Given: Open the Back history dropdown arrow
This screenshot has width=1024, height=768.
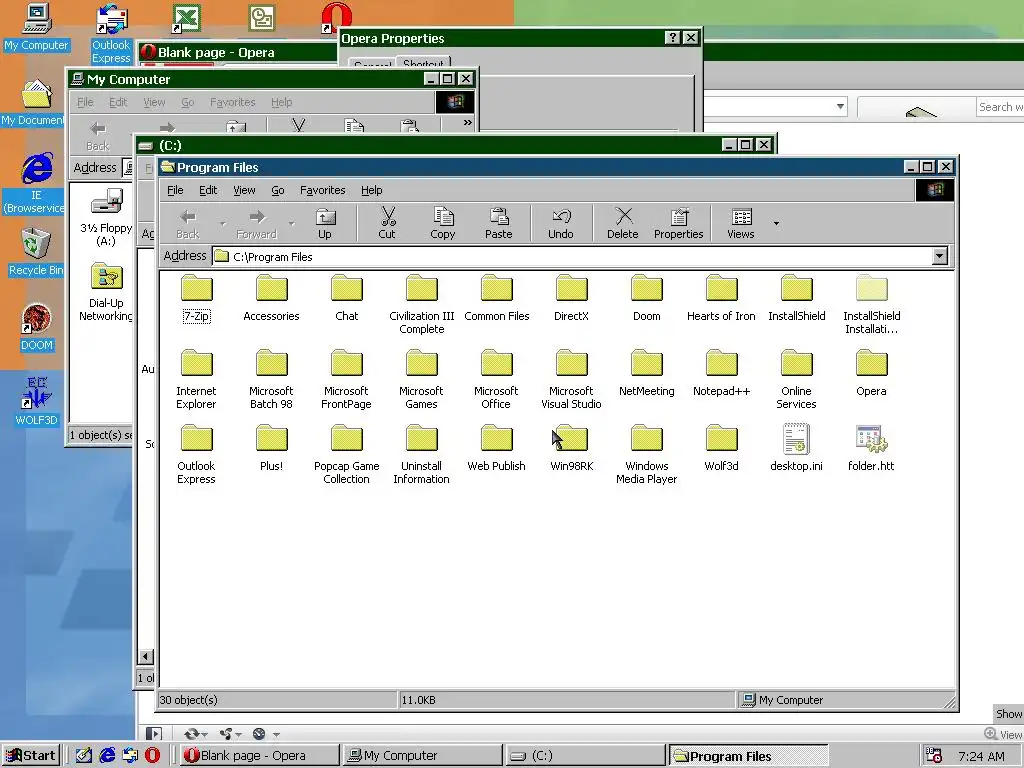Looking at the screenshot, I should (x=223, y=223).
